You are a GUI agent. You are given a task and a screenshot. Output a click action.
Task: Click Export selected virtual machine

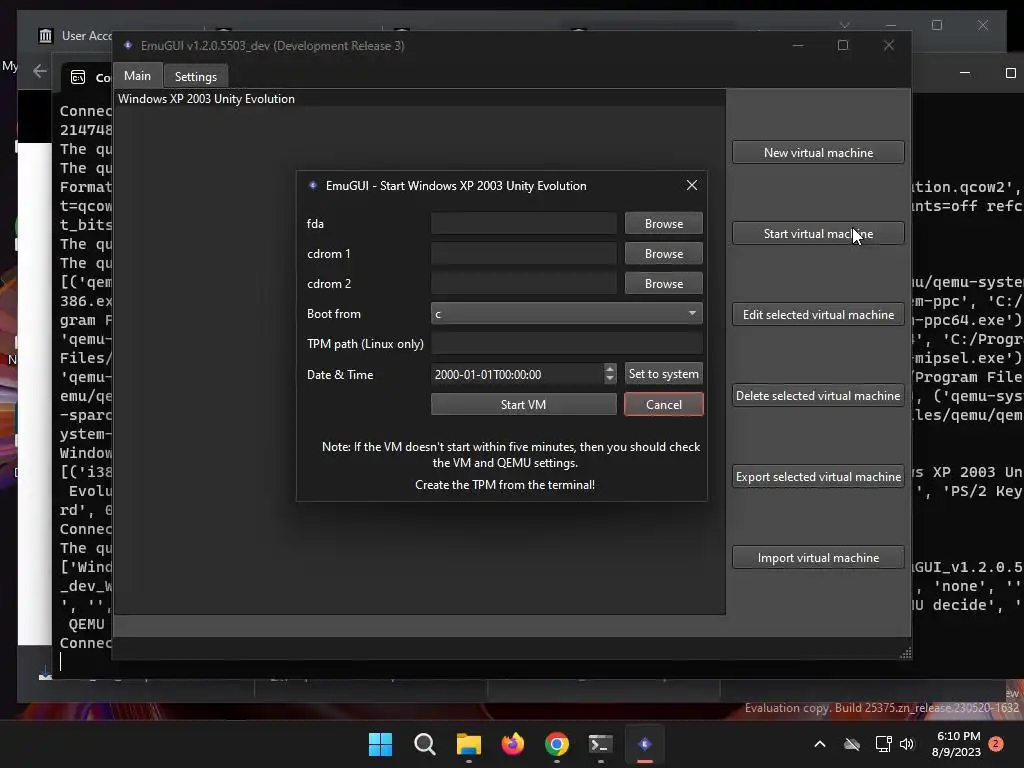tap(818, 476)
